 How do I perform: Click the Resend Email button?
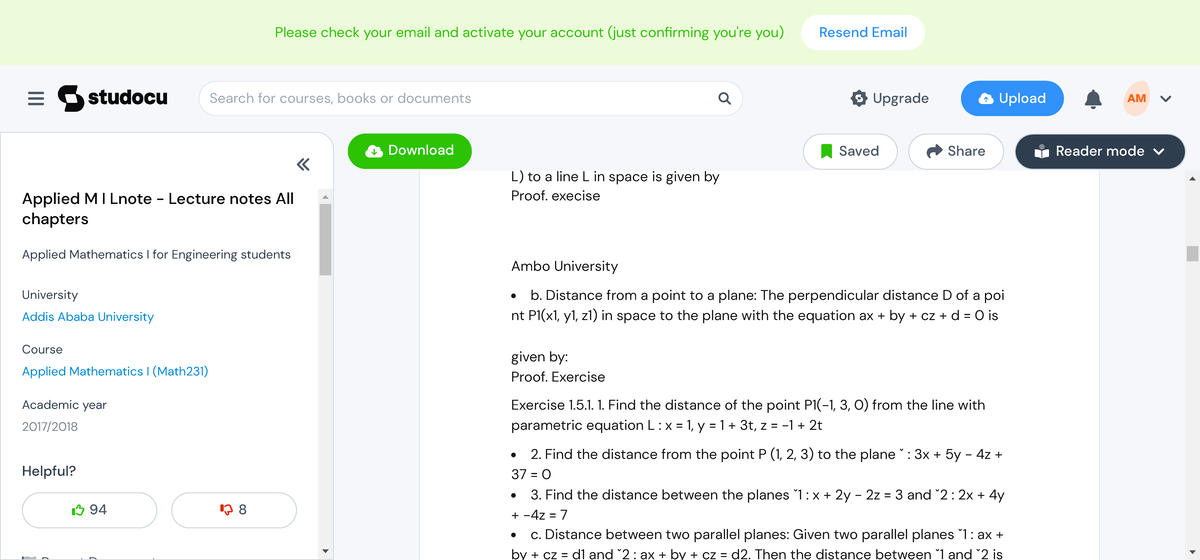863,32
